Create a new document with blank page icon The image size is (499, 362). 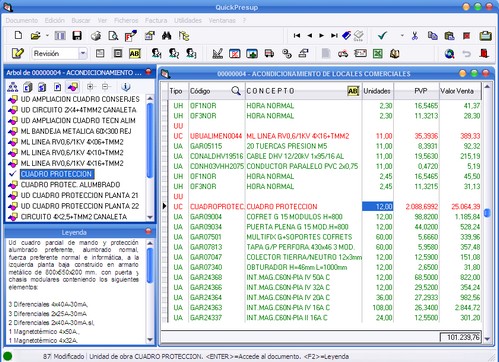18,35
